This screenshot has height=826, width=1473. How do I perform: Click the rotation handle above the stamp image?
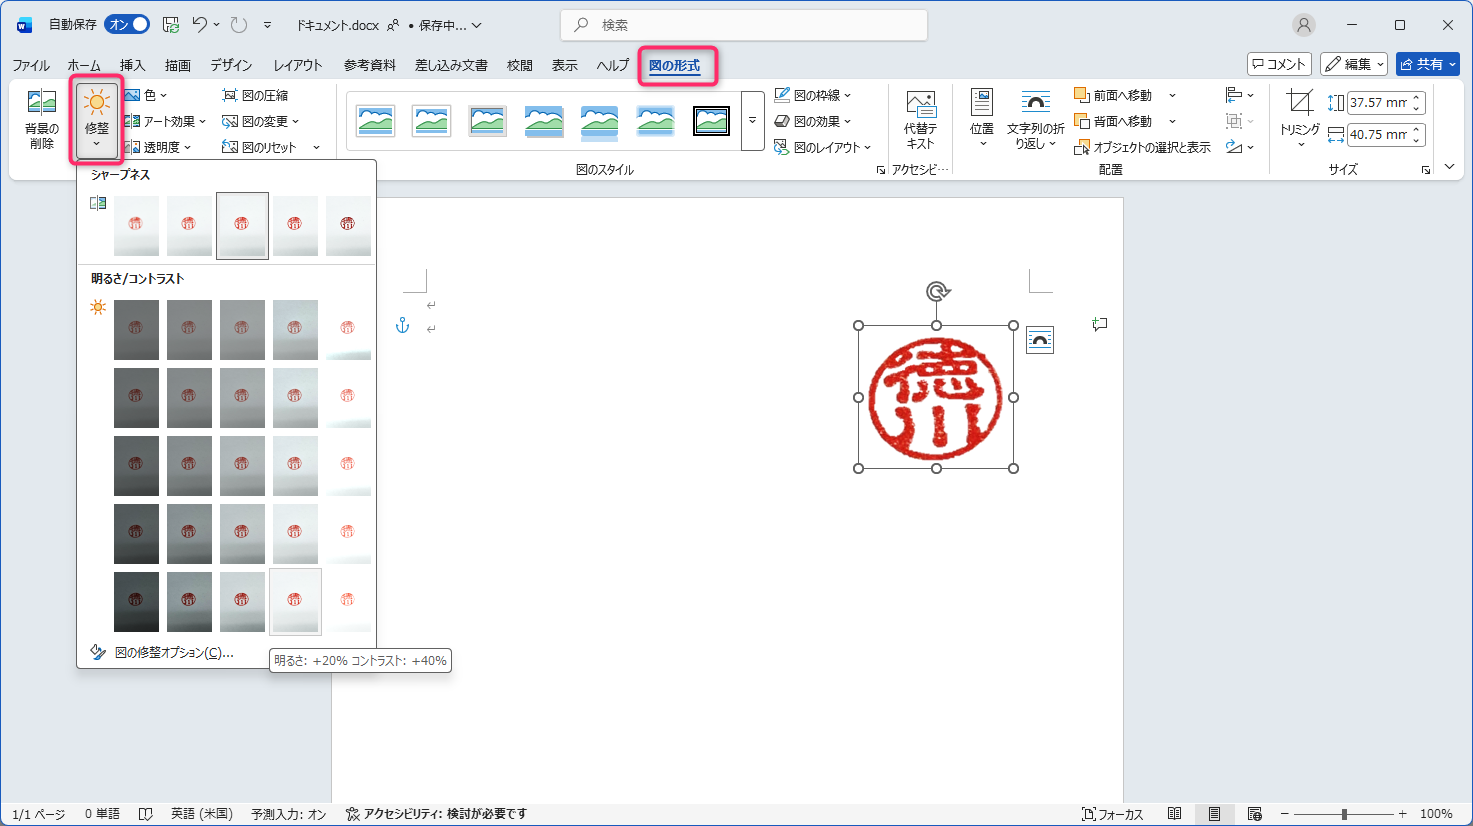coord(937,291)
